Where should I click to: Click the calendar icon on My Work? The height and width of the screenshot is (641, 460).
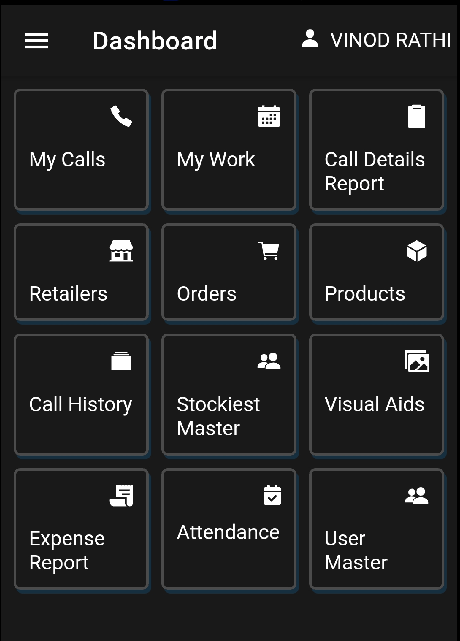tap(269, 117)
